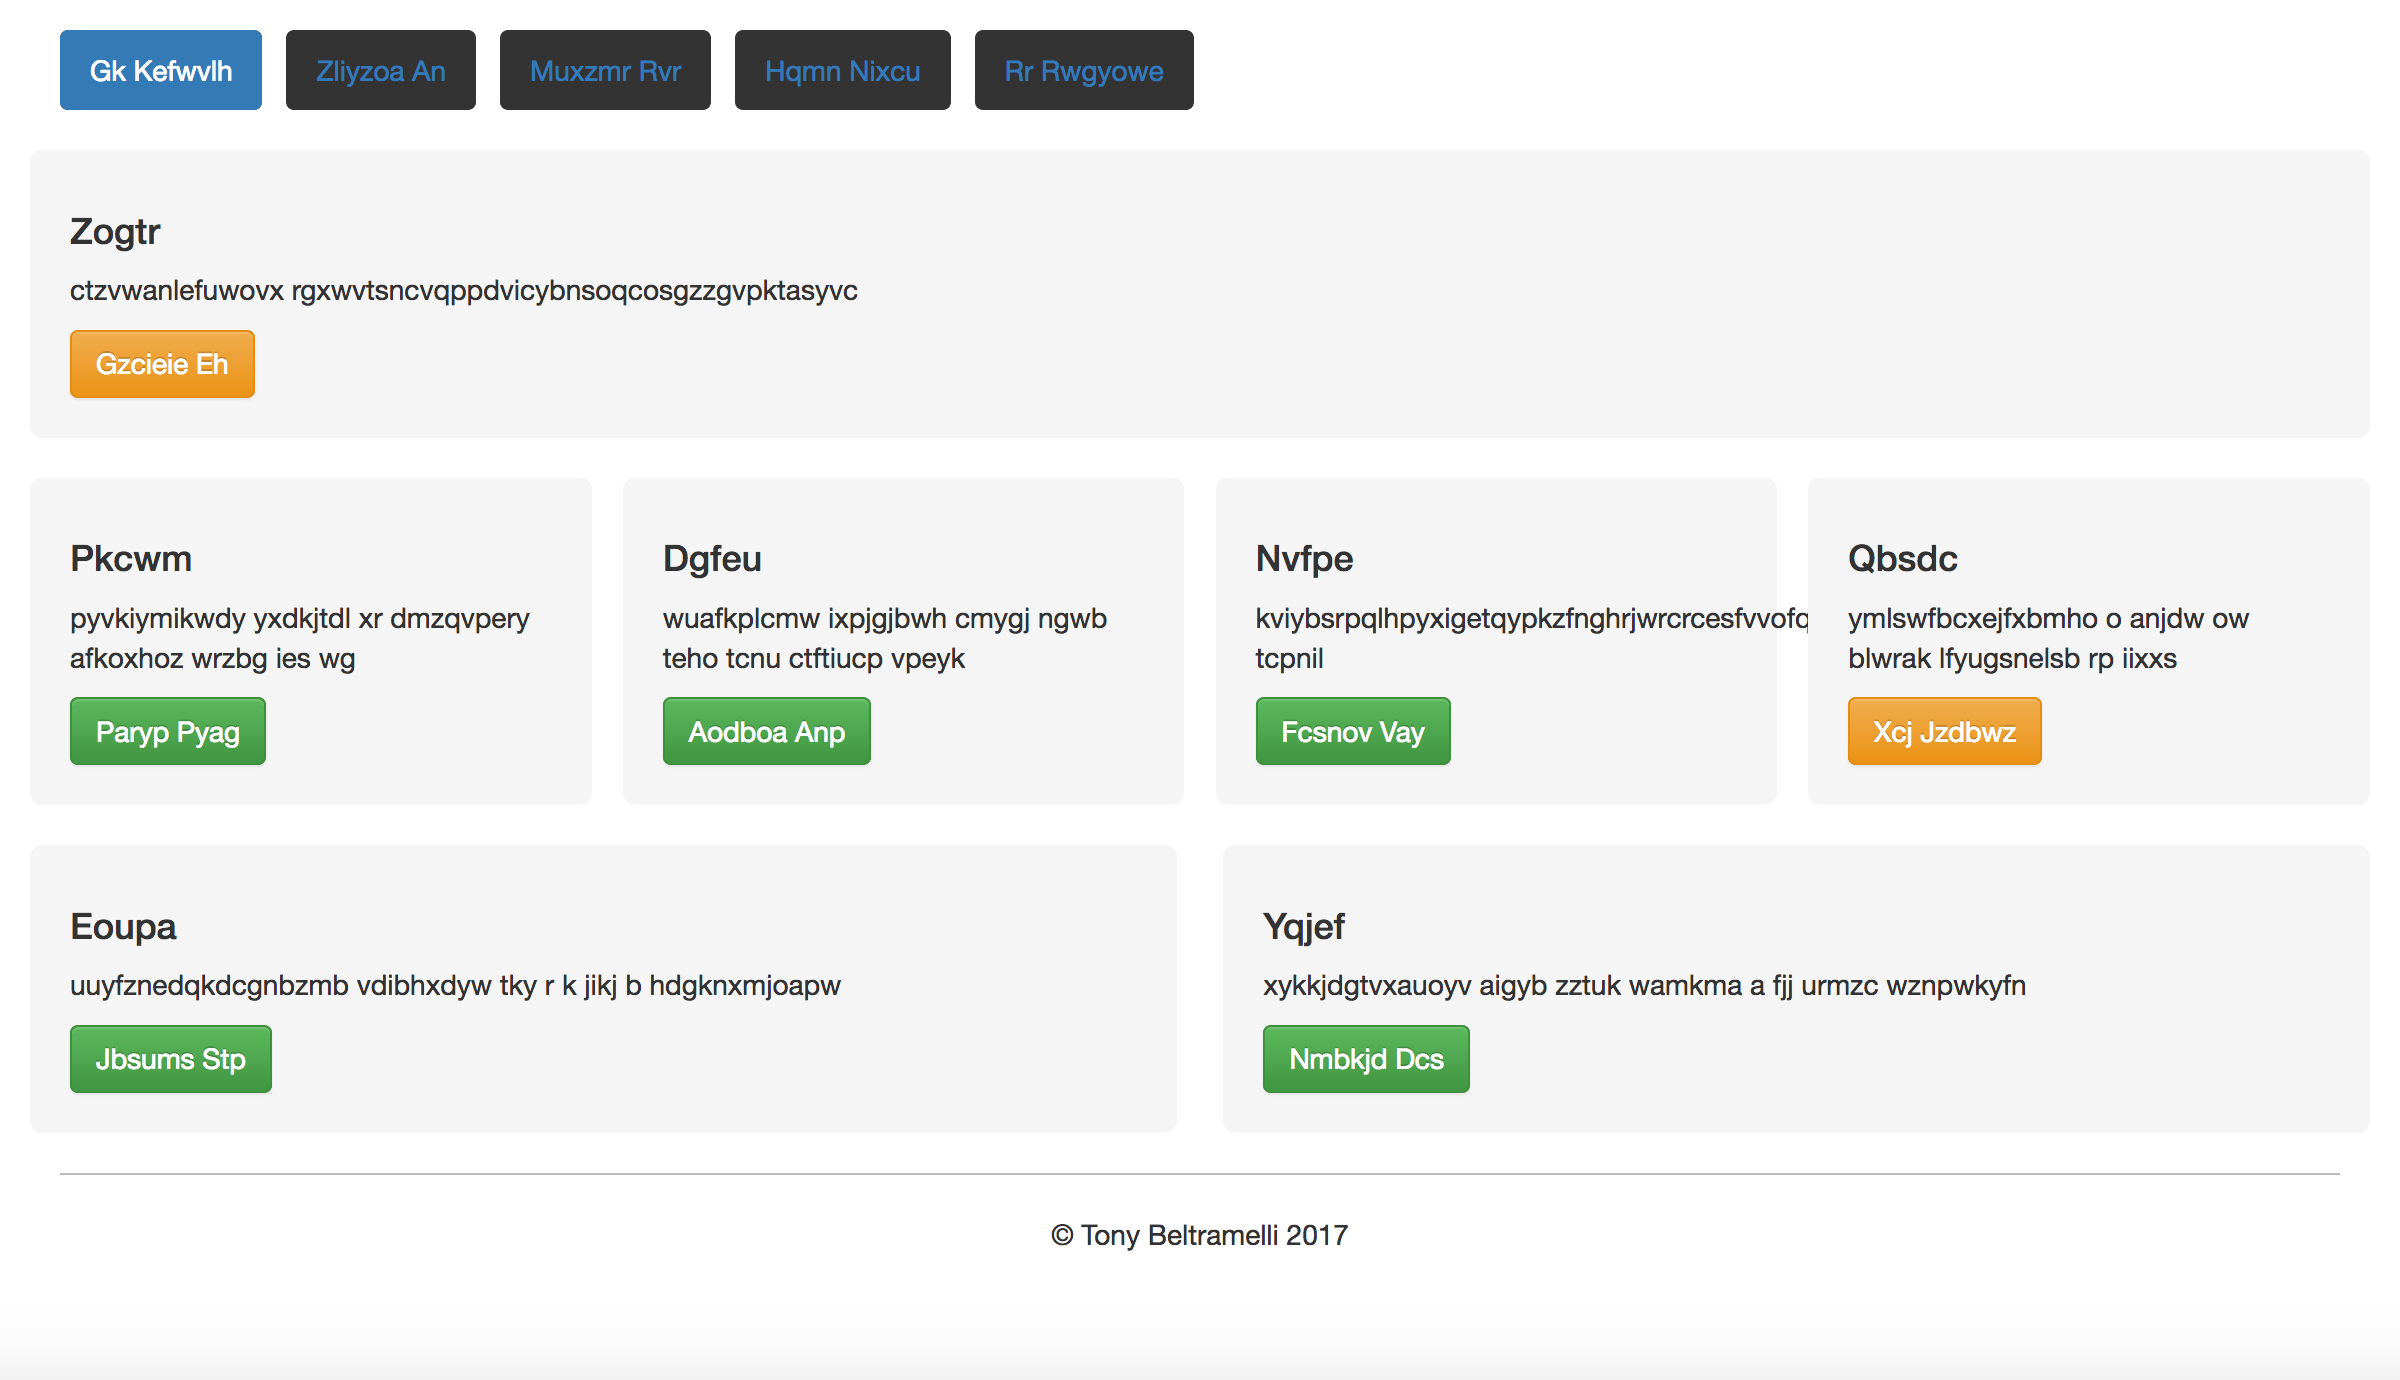Image resolution: width=2400 pixels, height=1380 pixels.
Task: Select the Gk Kefwvlh nav tab
Action: [160, 70]
